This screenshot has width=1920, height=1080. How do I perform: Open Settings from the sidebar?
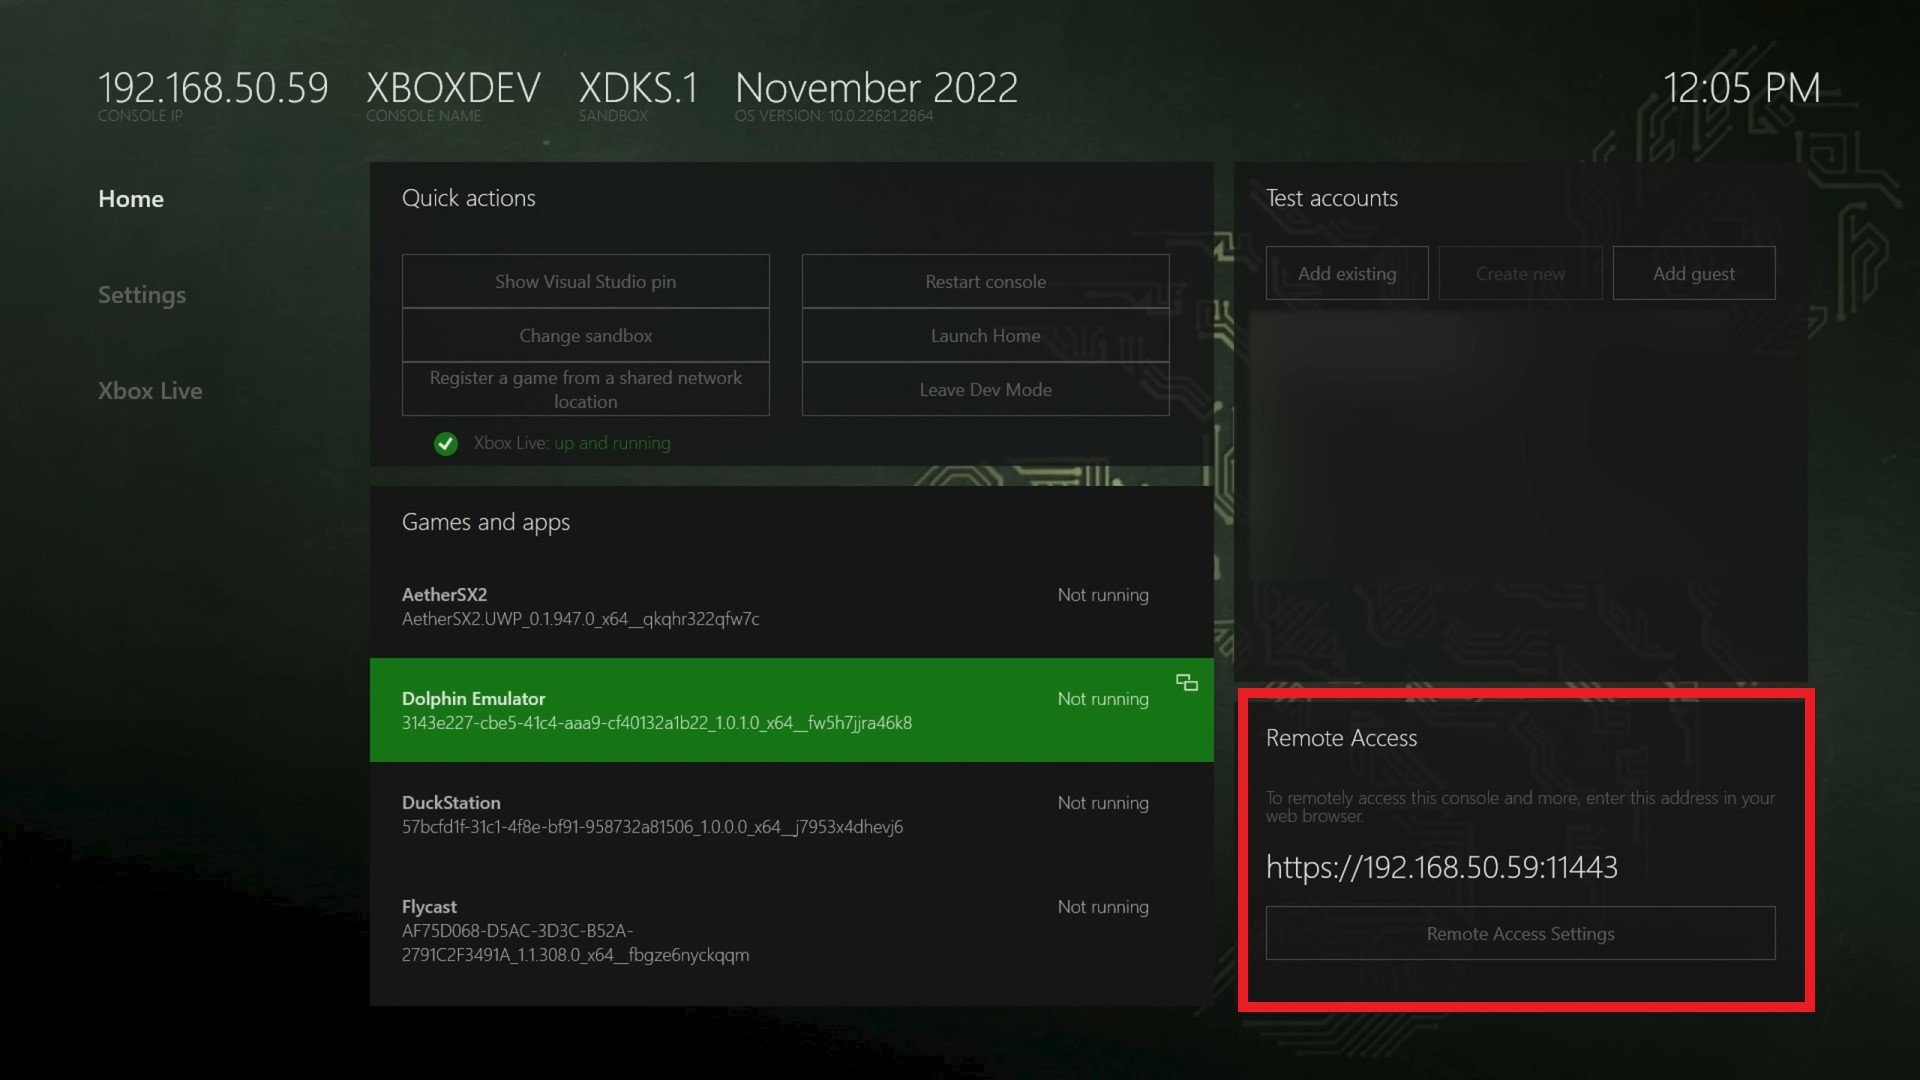(142, 295)
